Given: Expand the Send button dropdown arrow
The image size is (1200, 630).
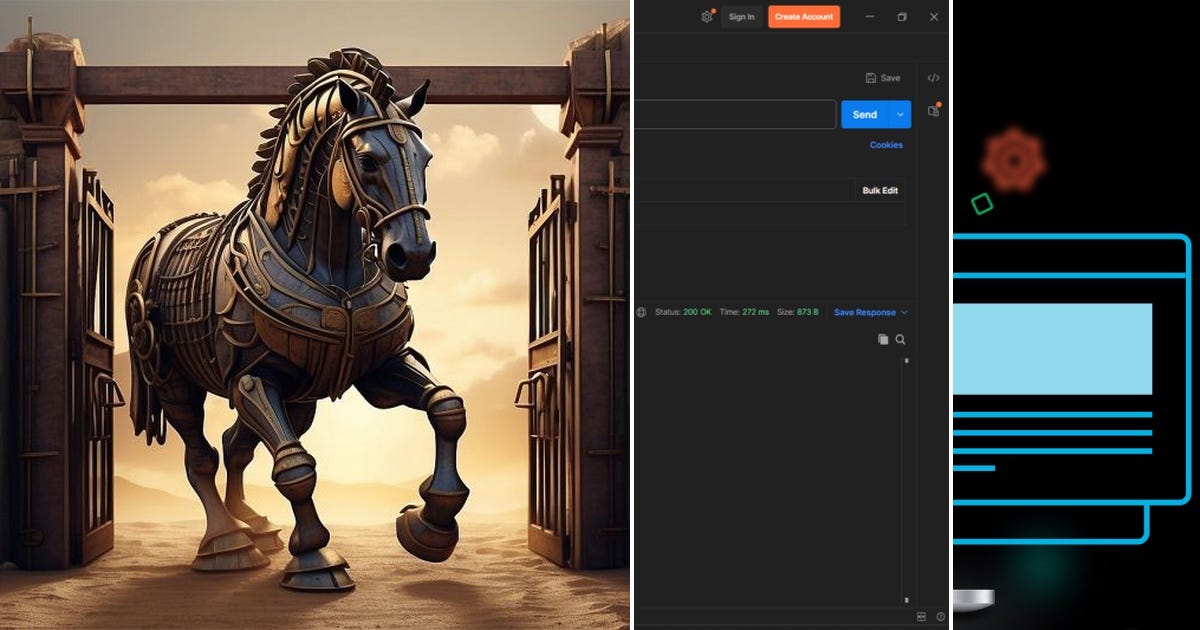Looking at the screenshot, I should 901,115.
